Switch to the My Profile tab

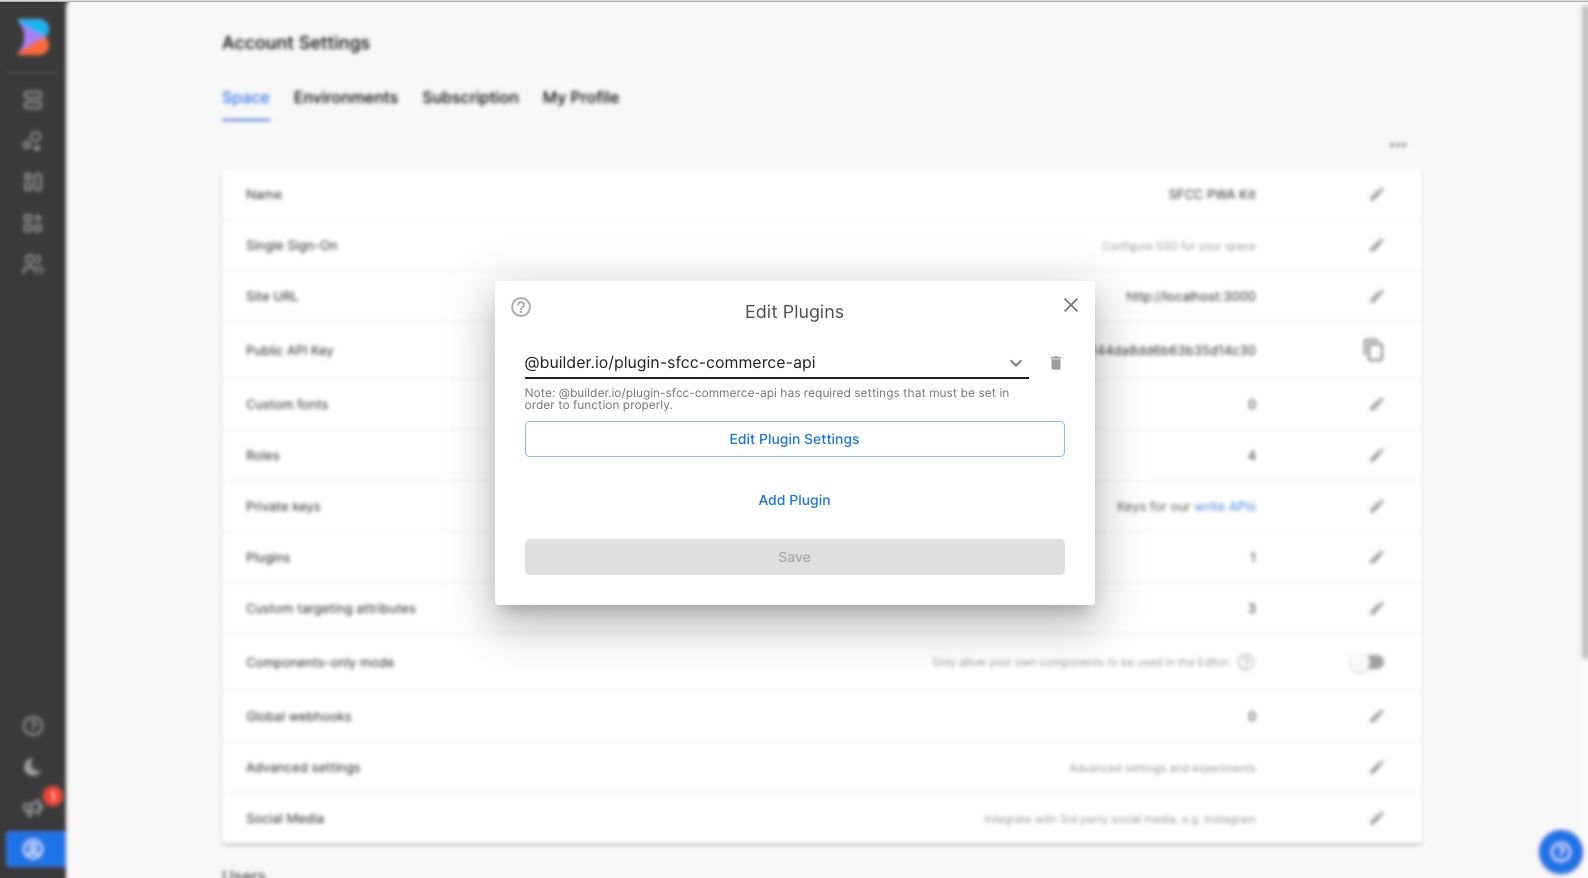click(x=581, y=97)
